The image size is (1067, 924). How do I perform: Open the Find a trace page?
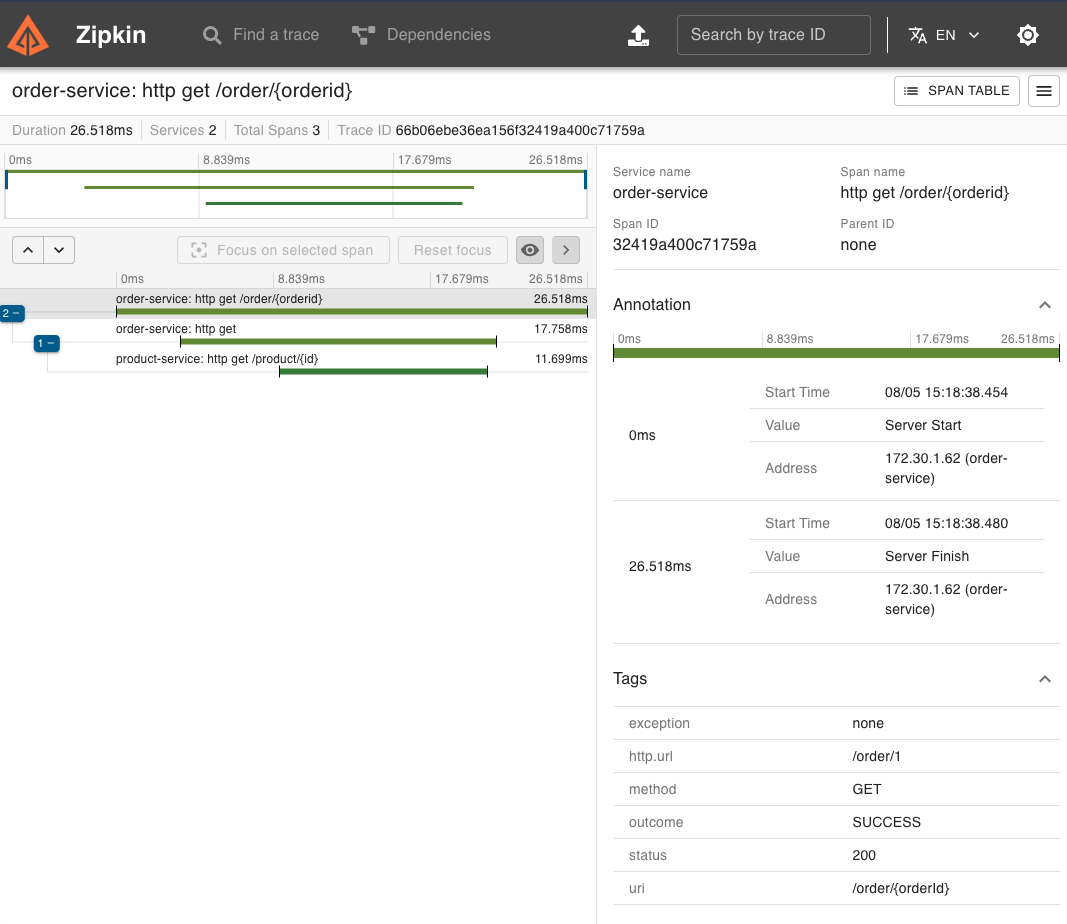pos(261,35)
